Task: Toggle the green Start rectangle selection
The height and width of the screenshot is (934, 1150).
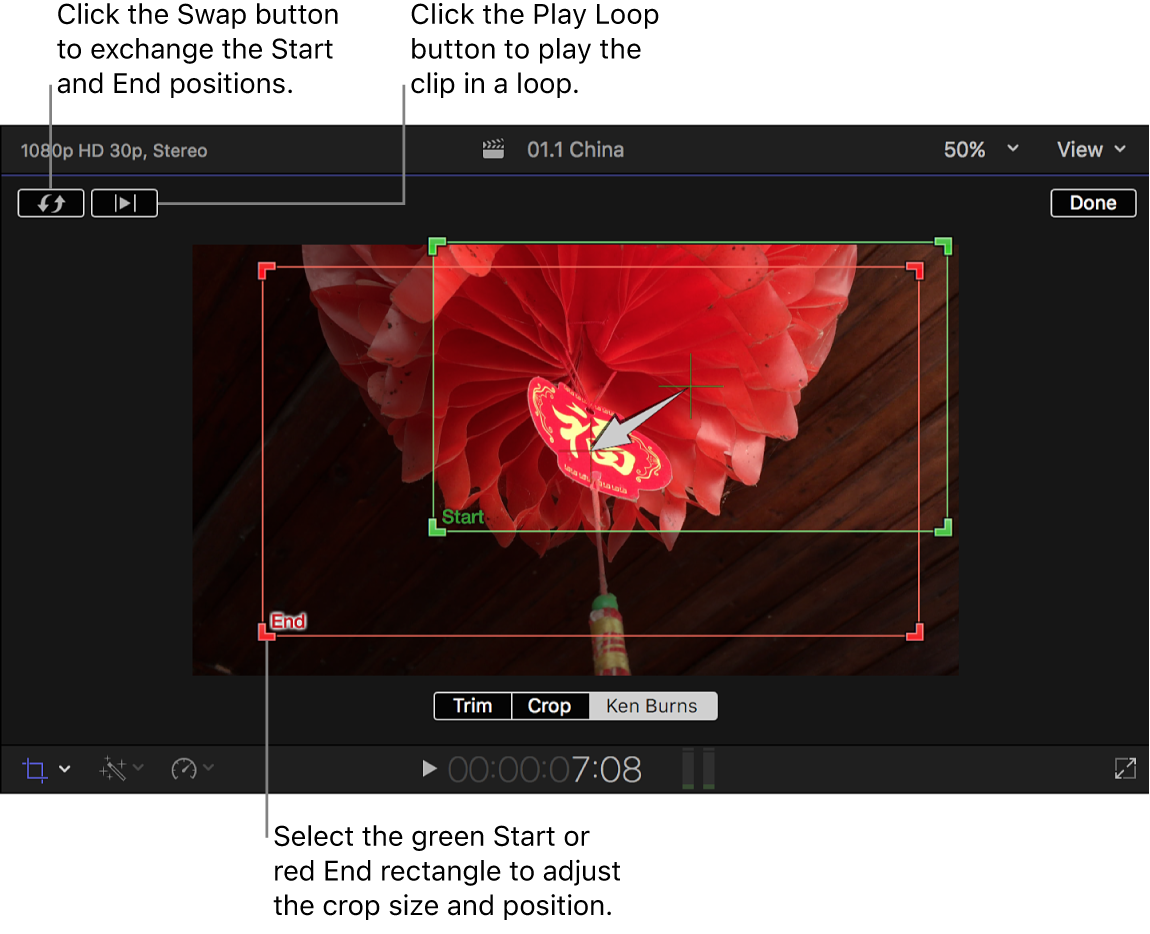Action: pos(462,517)
